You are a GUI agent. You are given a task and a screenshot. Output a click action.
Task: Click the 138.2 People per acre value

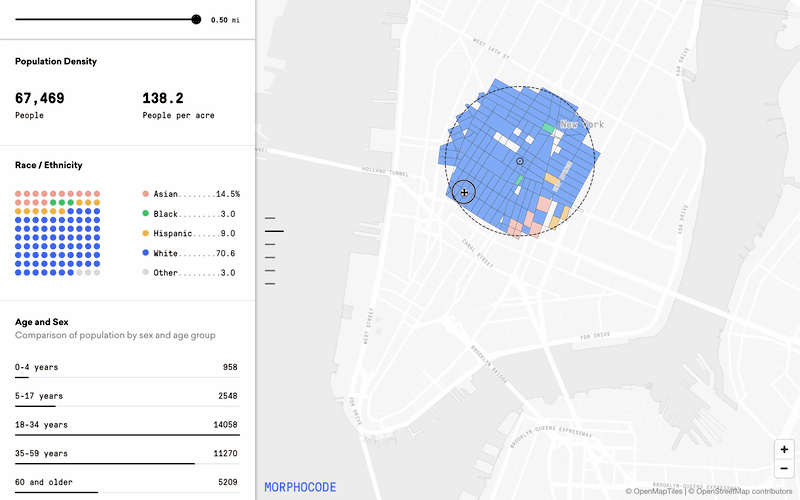pyautogui.click(x=163, y=98)
